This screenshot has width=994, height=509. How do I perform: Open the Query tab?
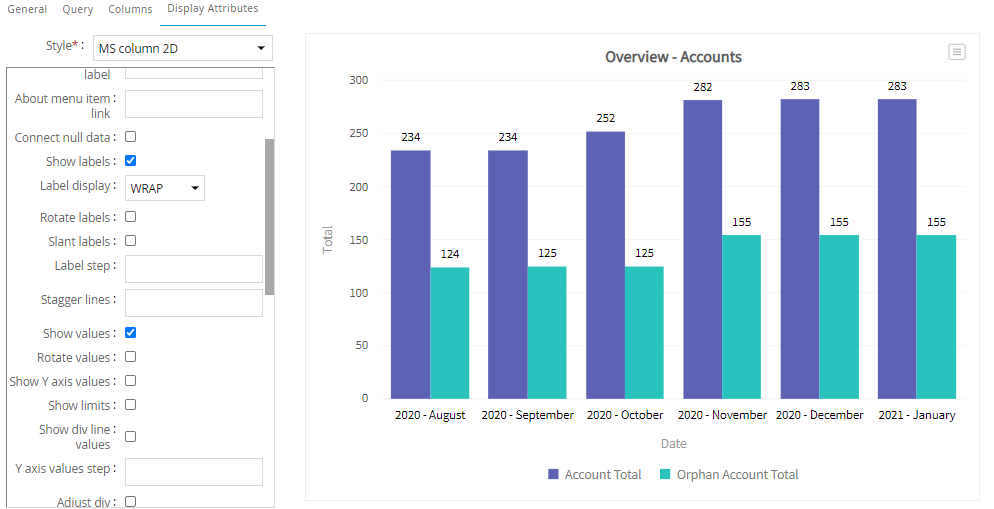[x=78, y=10]
